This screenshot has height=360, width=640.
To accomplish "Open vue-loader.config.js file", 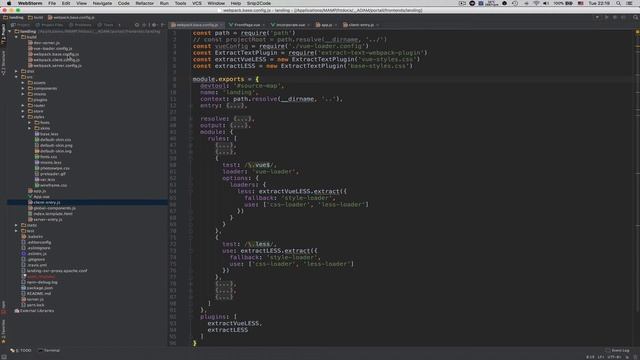I will (50, 49).
